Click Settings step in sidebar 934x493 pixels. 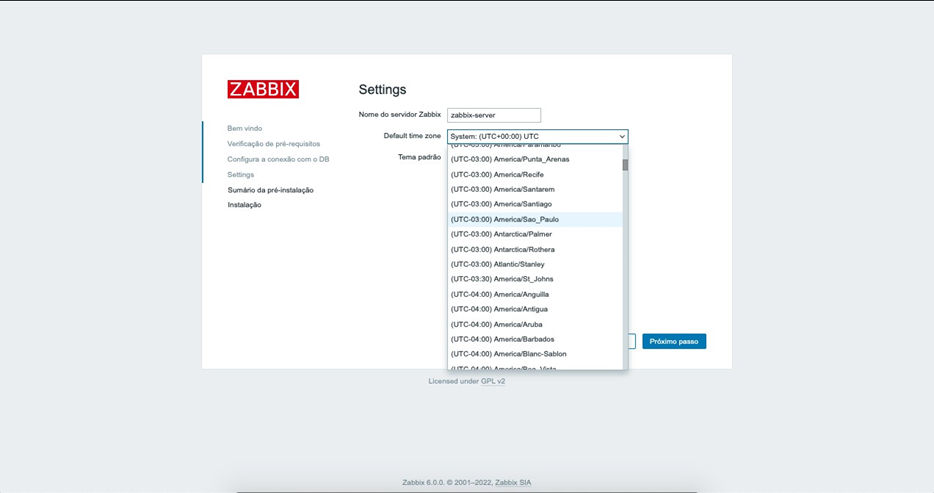tap(241, 174)
